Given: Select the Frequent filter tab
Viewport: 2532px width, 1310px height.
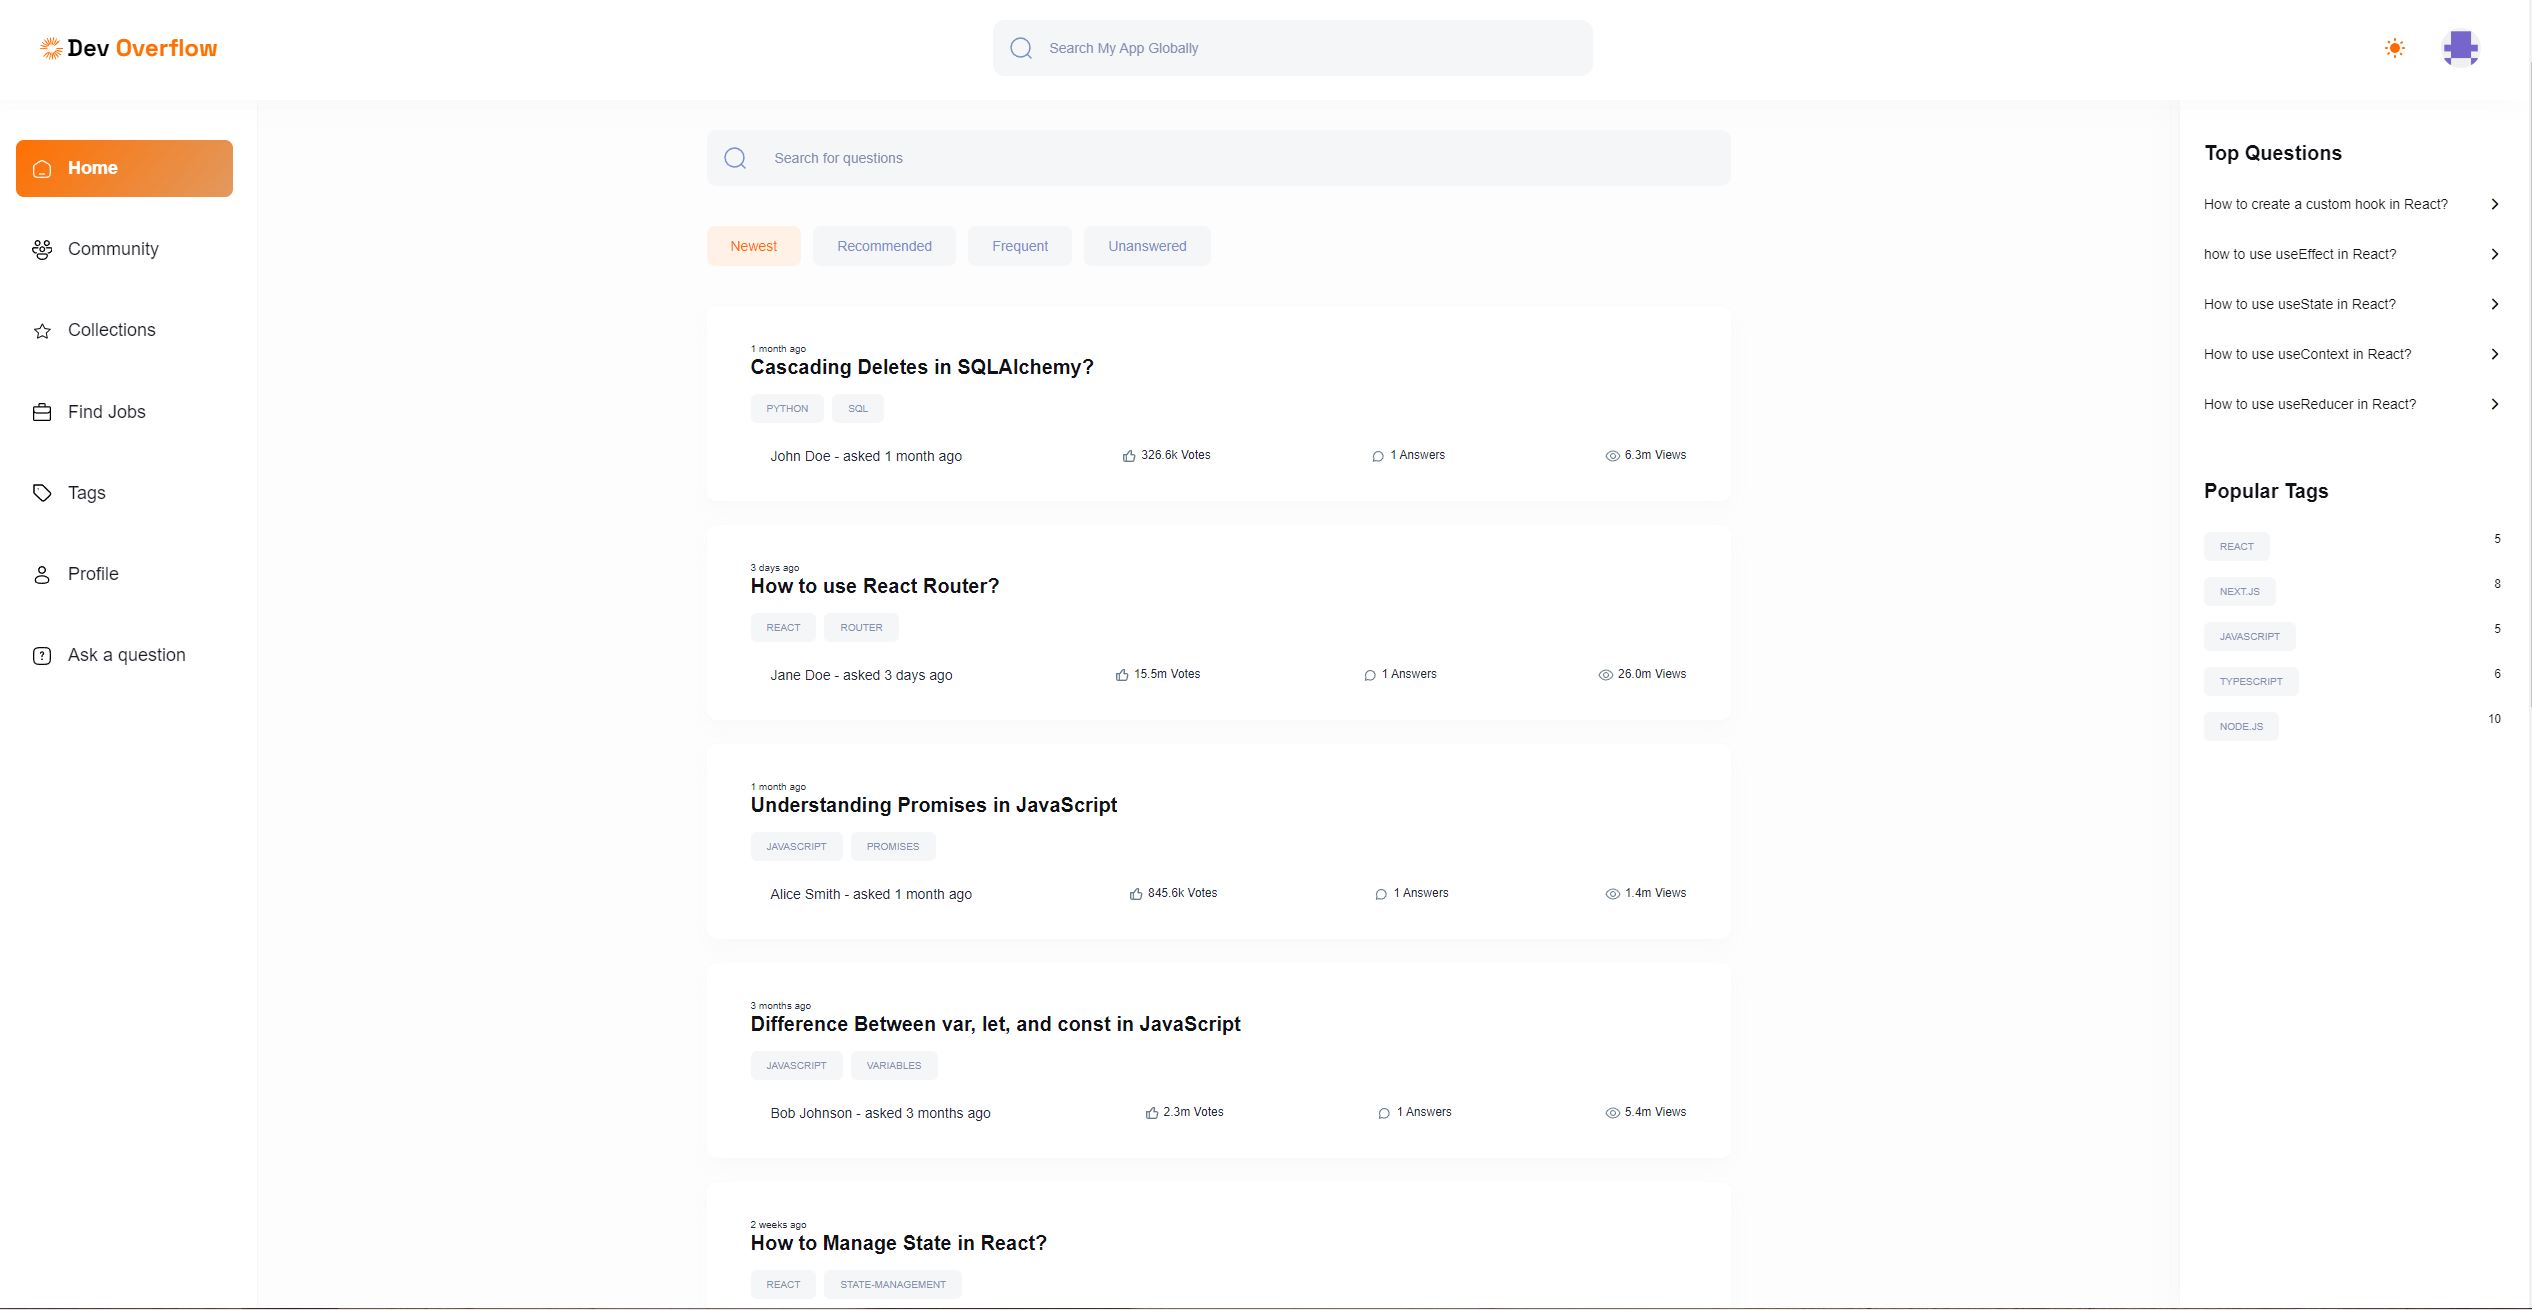Looking at the screenshot, I should 1019,246.
